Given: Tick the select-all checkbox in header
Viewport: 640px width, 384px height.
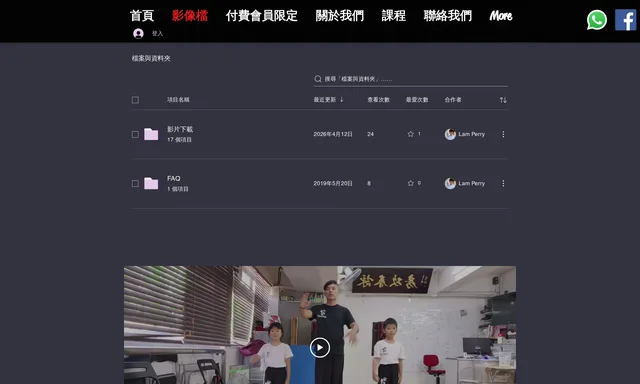Looking at the screenshot, I should tap(135, 100).
